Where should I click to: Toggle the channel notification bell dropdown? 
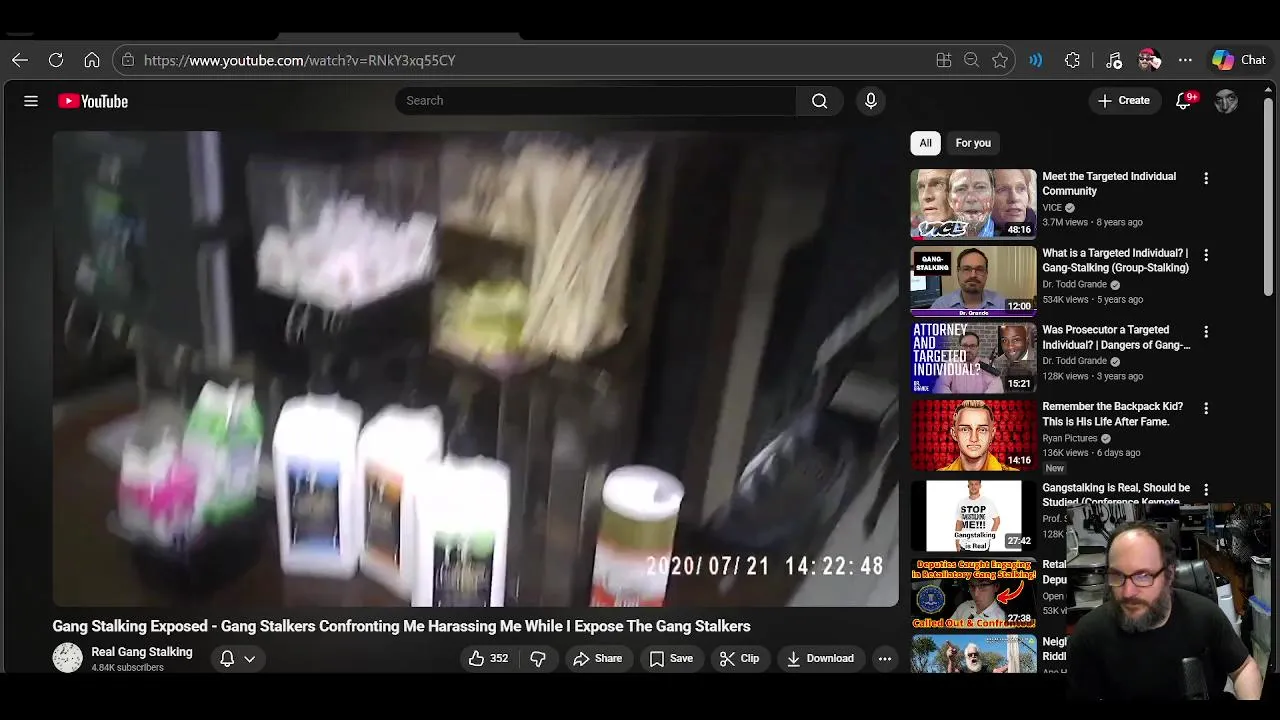coord(238,658)
